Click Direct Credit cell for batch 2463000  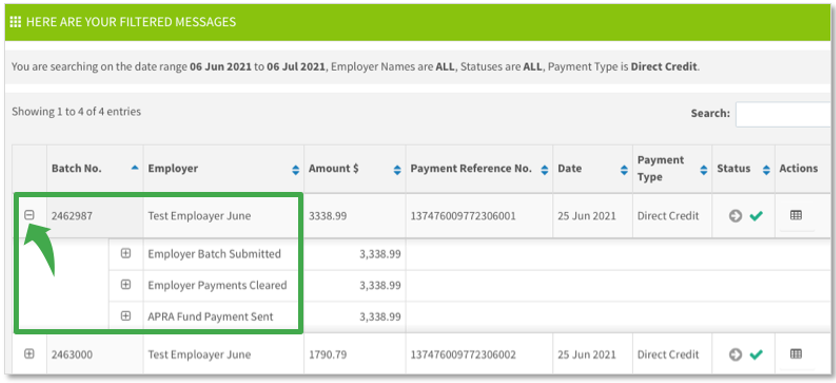(672, 355)
